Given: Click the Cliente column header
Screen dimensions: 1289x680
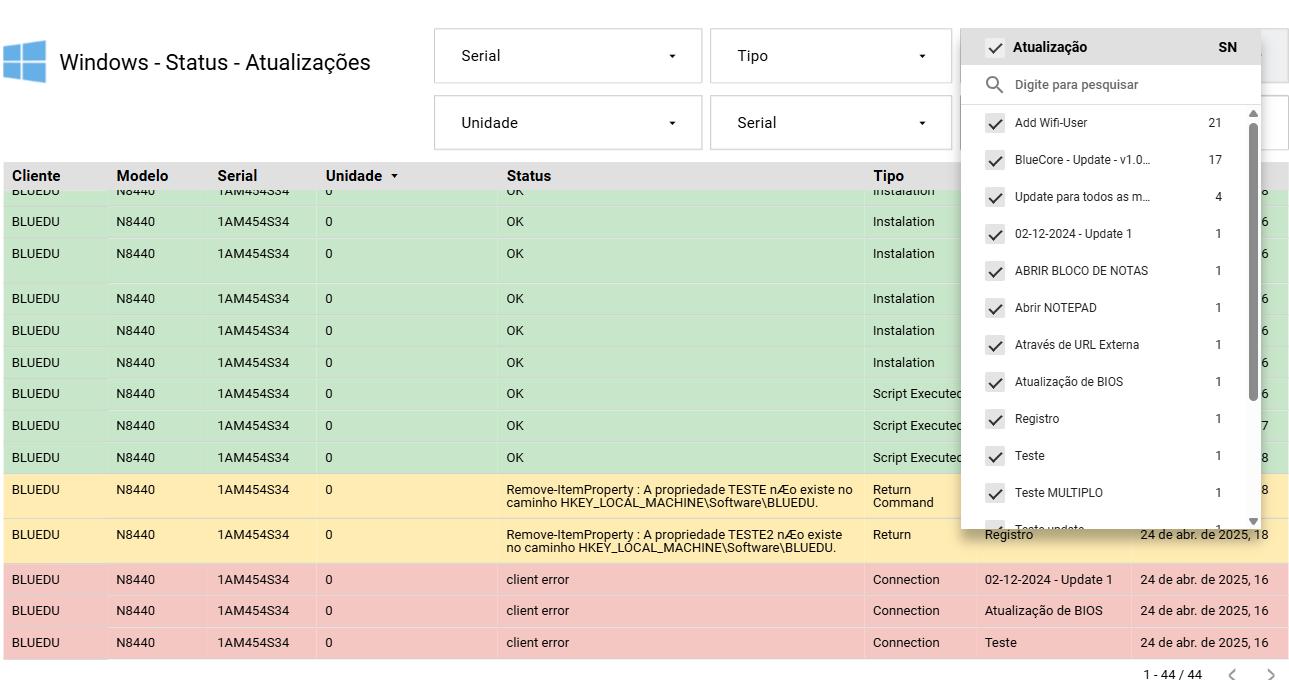Looking at the screenshot, I should pos(36,176).
